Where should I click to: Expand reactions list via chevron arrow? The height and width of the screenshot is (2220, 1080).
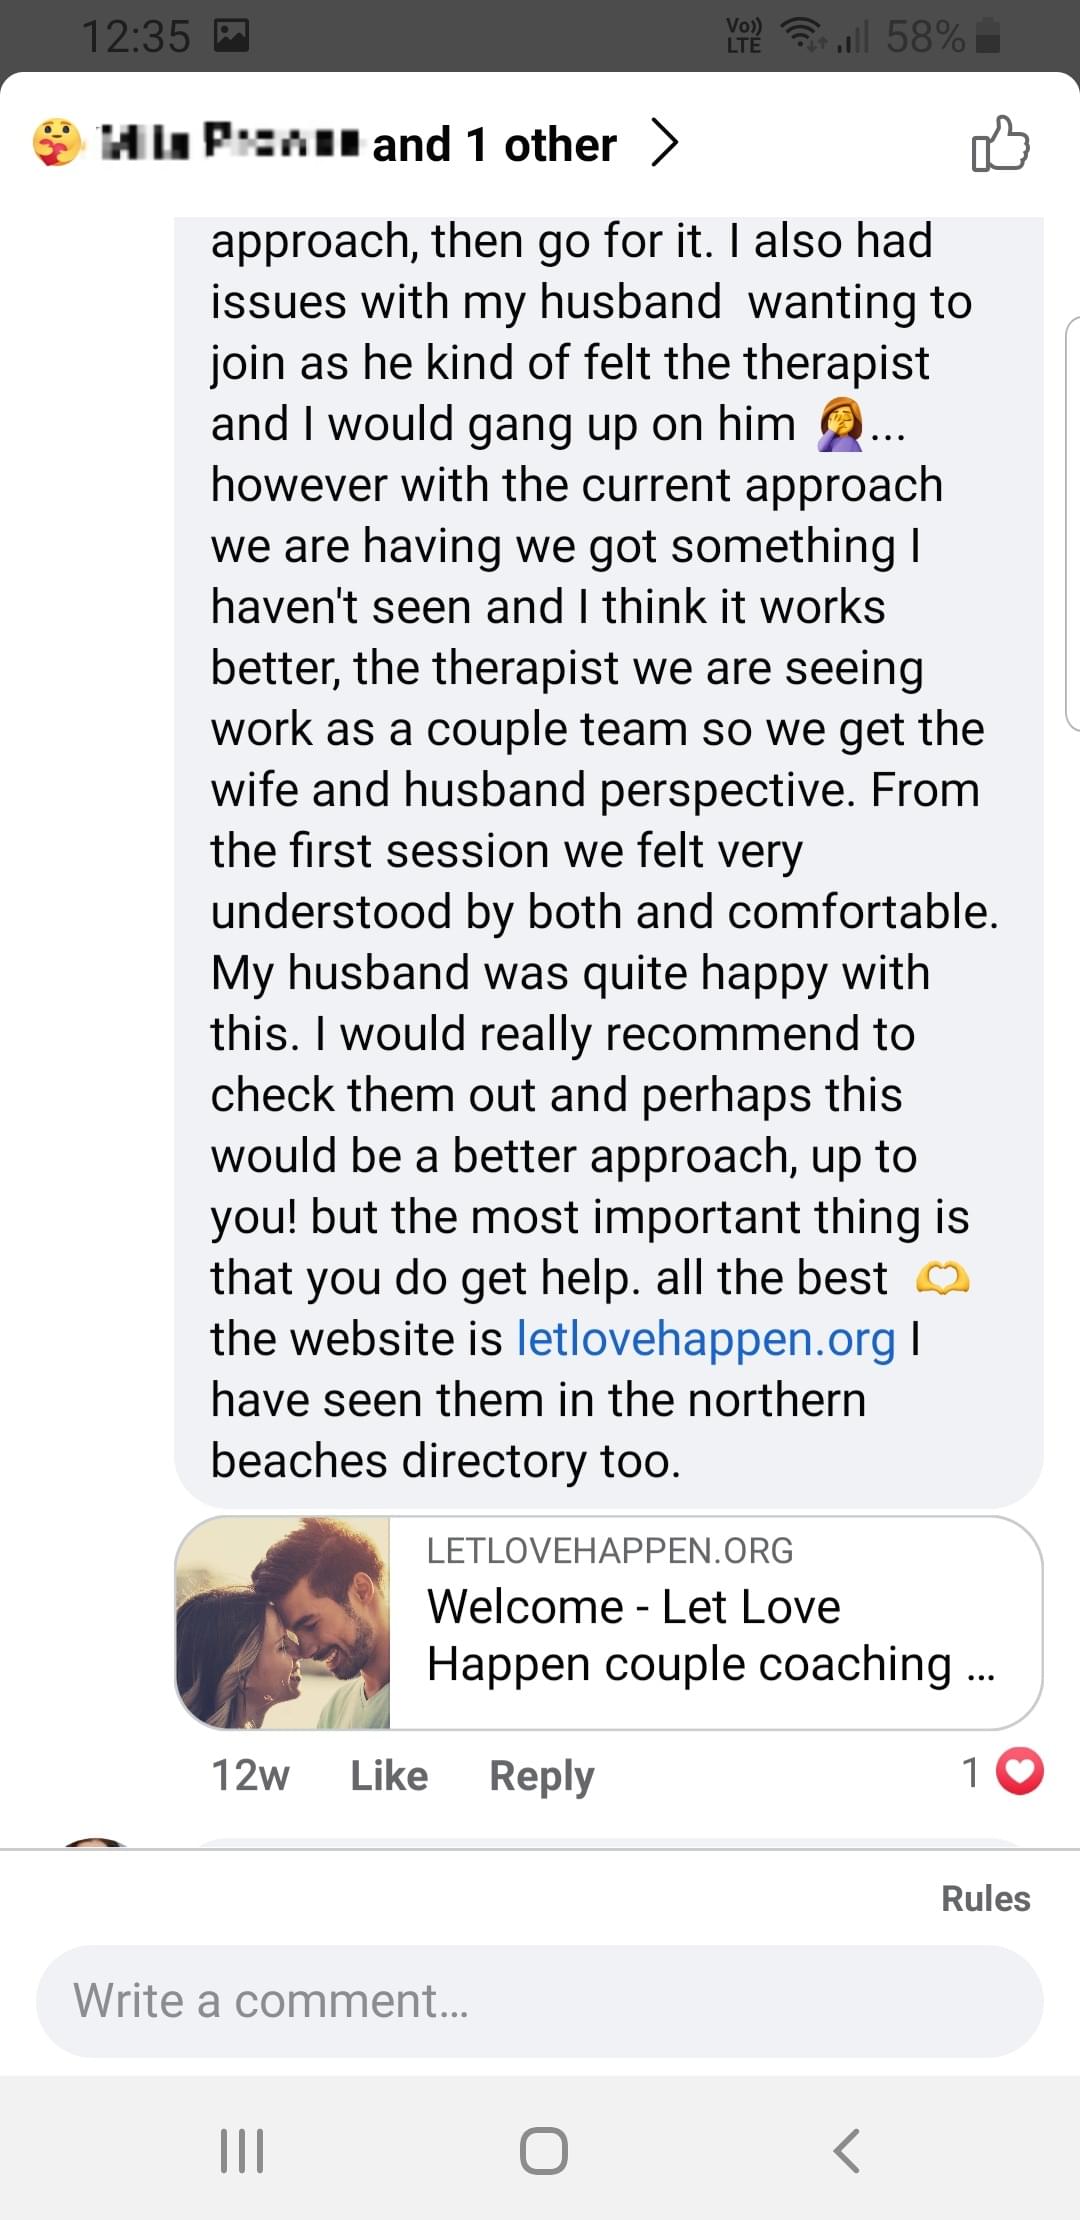pyautogui.click(x=664, y=143)
